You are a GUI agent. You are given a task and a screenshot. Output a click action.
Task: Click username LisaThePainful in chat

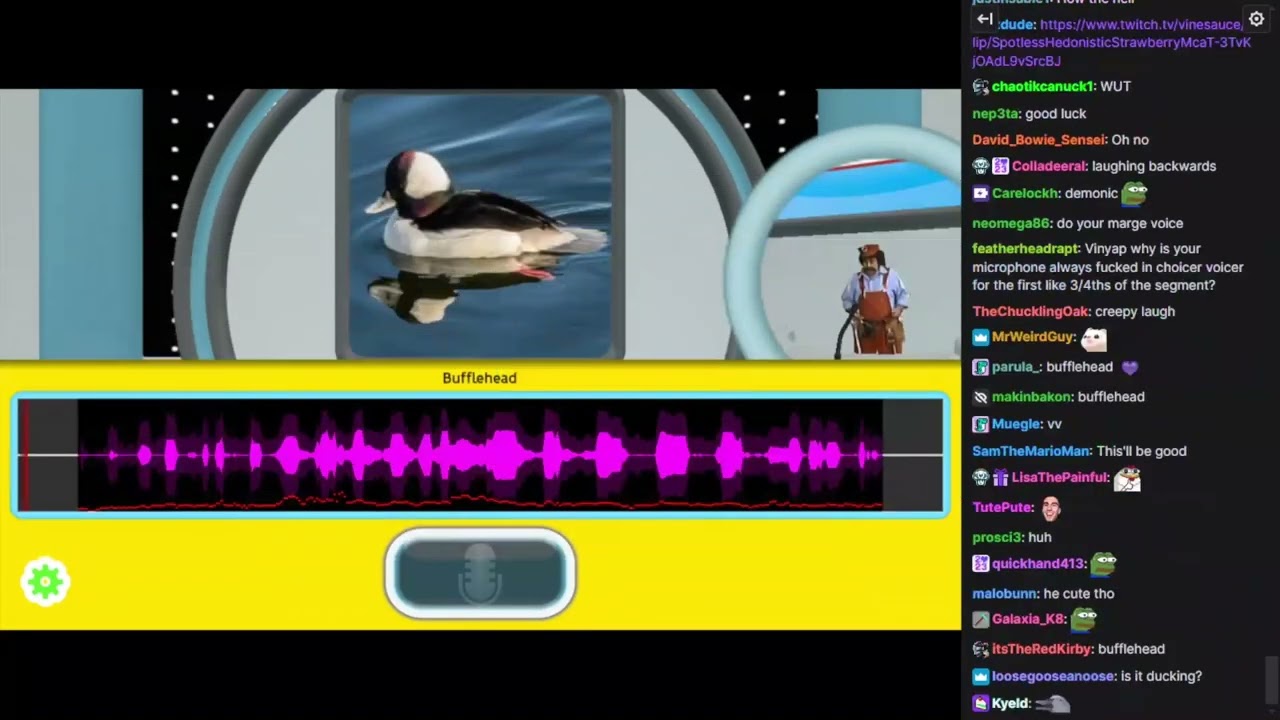[1060, 478]
